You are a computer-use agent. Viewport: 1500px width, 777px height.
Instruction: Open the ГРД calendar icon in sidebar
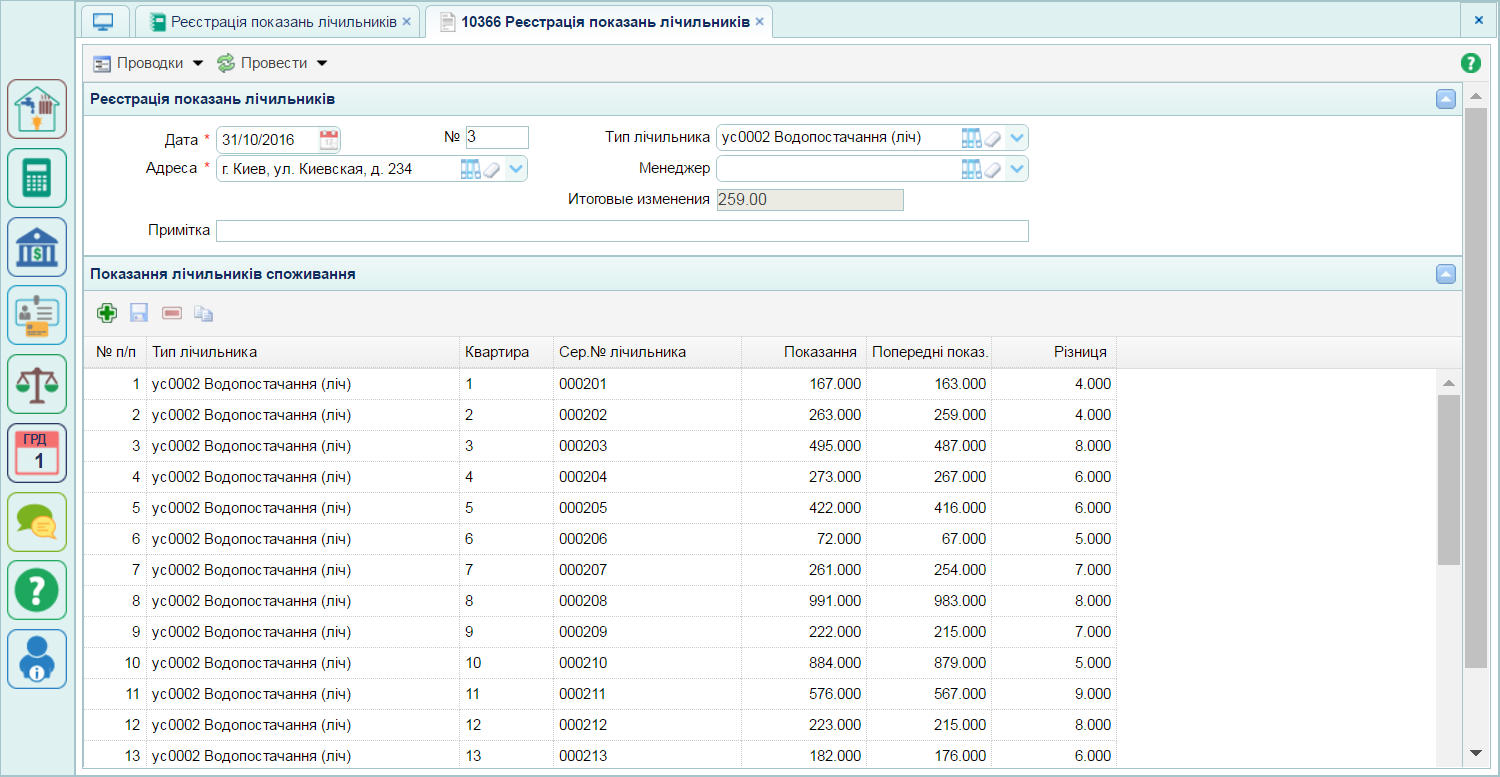[x=37, y=452]
